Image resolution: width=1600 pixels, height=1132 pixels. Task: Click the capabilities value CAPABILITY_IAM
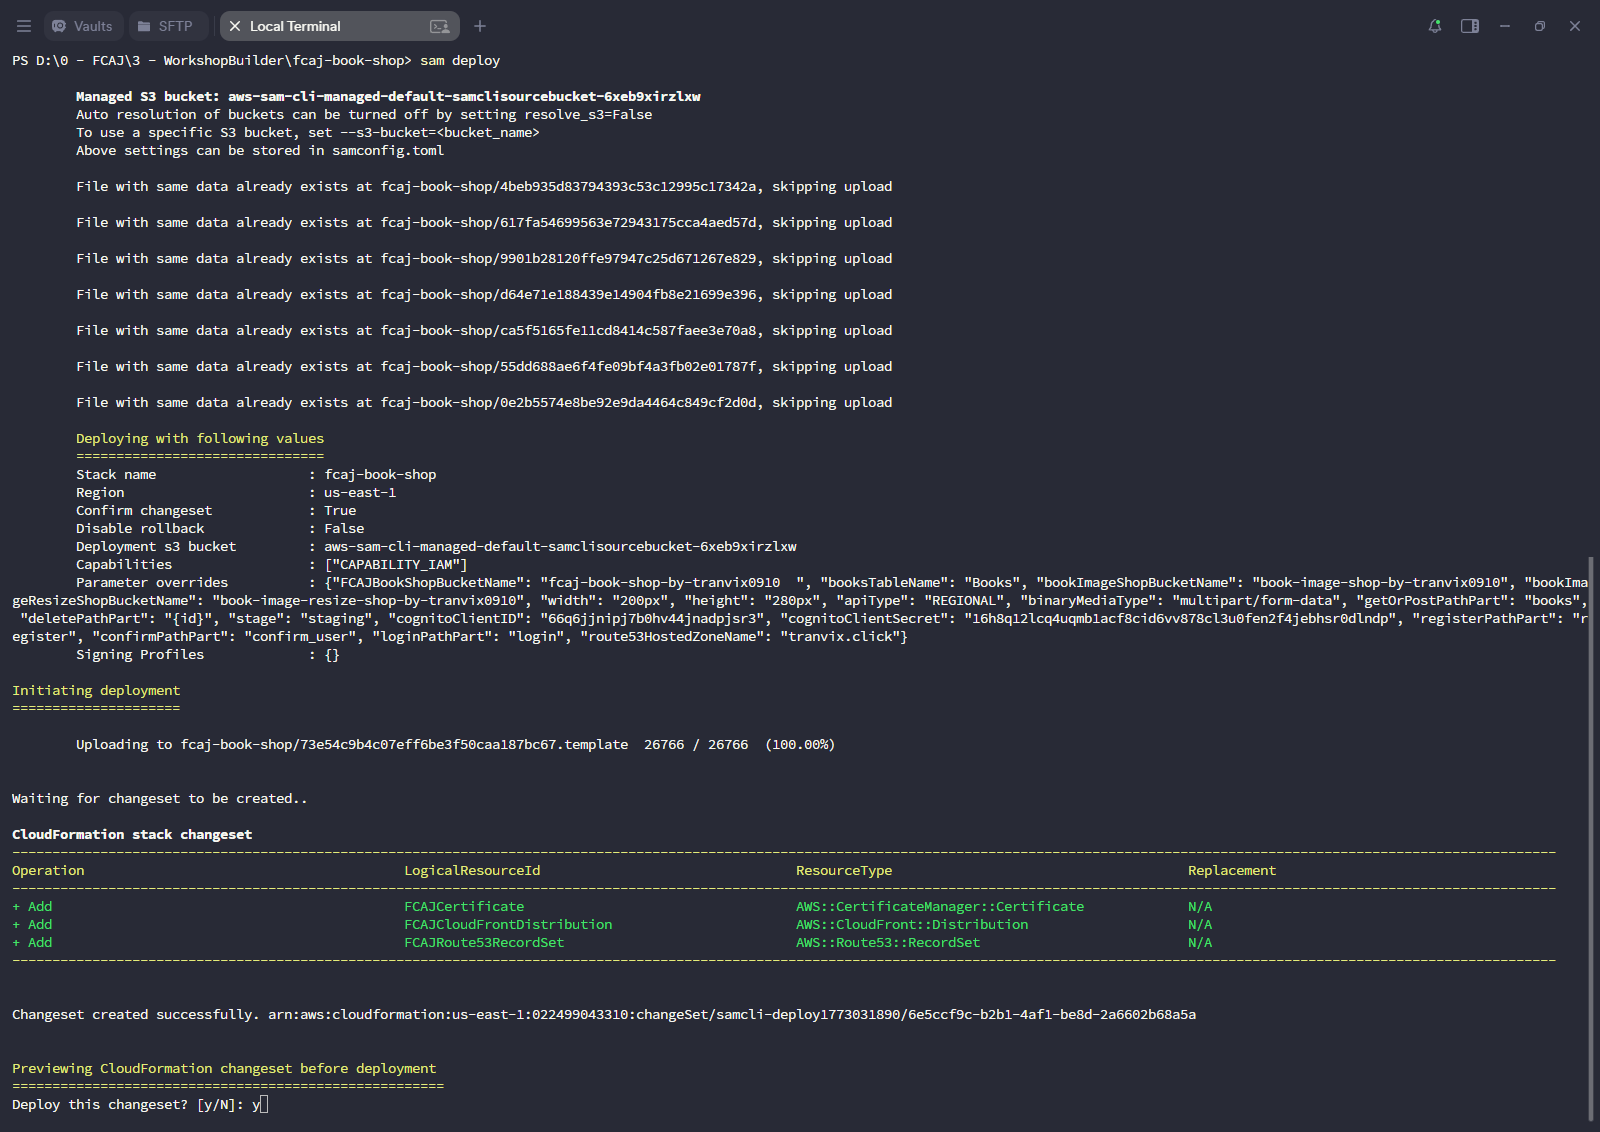pos(396,564)
